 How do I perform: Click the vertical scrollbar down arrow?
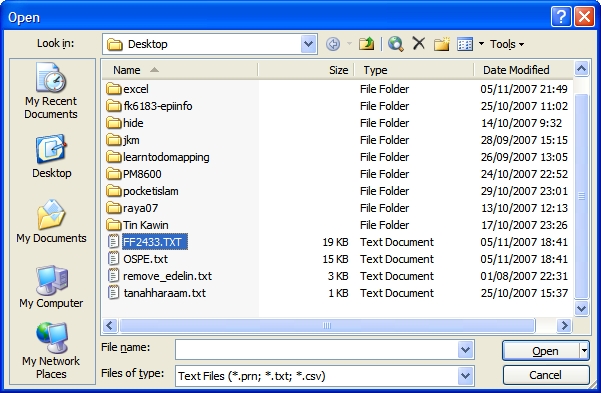pos(581,308)
